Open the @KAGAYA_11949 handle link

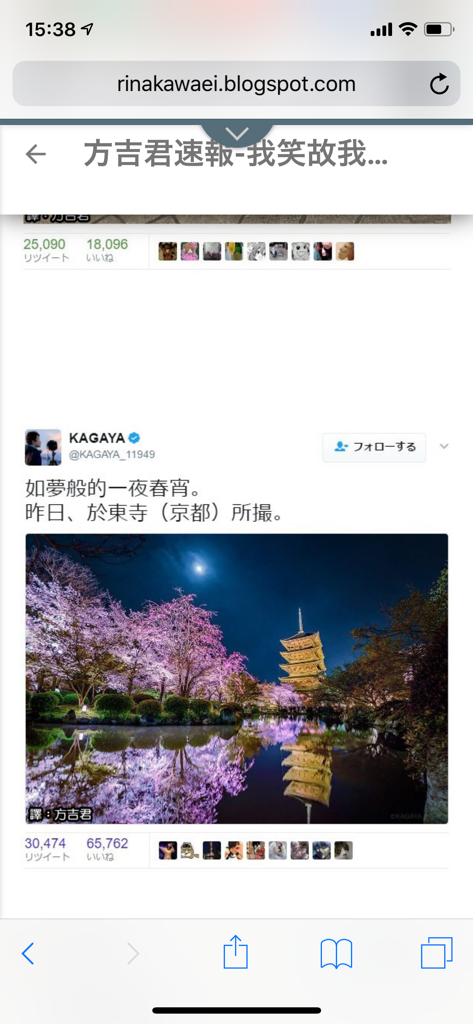(112, 455)
